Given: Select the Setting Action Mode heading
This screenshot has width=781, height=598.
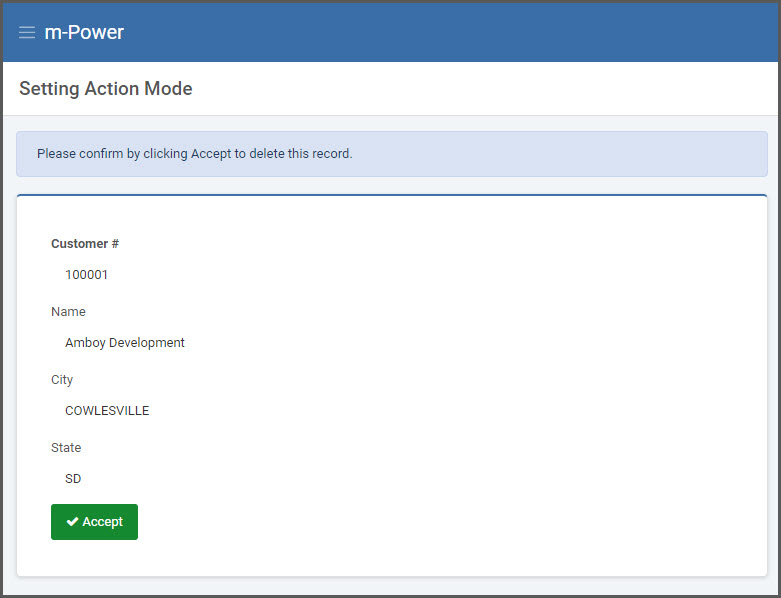Looking at the screenshot, I should pos(106,89).
